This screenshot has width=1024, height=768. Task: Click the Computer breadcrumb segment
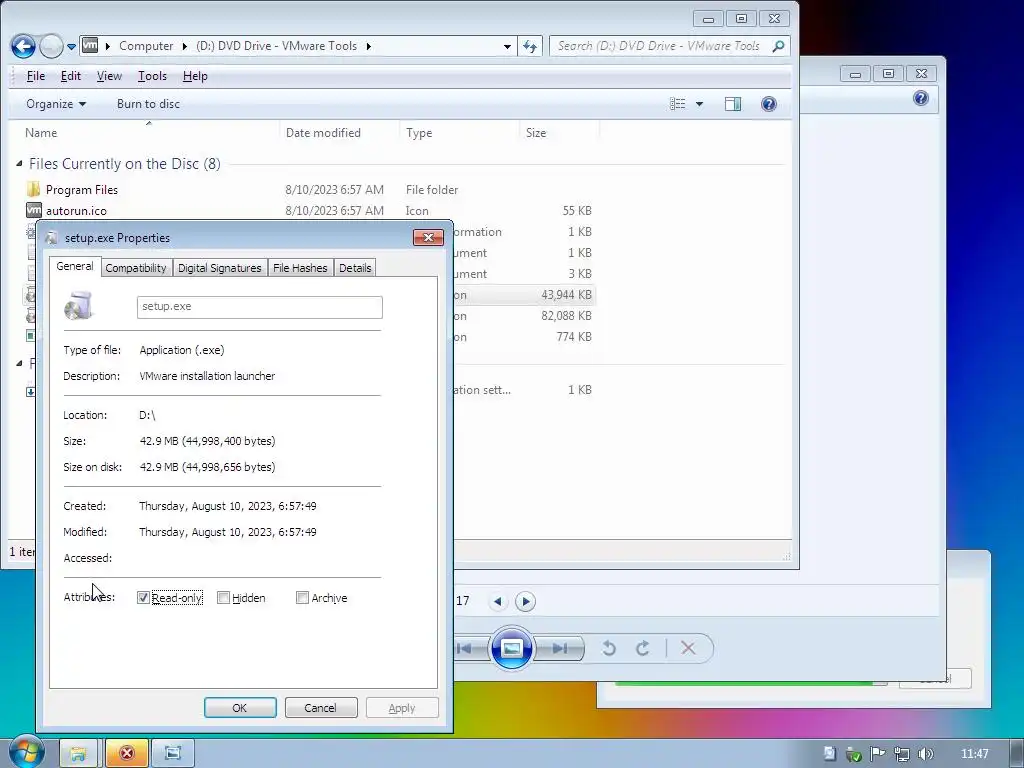146,46
